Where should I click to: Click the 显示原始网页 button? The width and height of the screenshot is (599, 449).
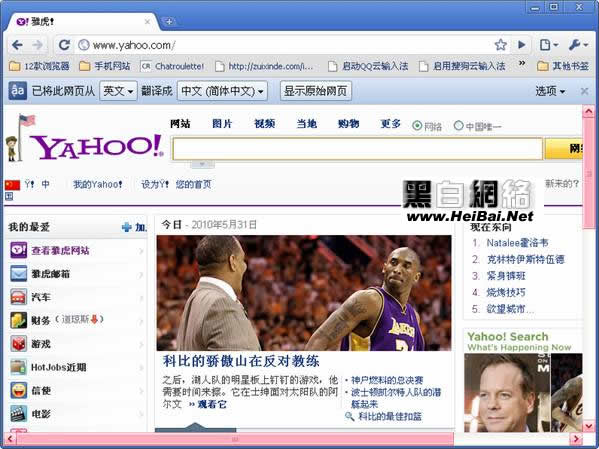point(316,91)
